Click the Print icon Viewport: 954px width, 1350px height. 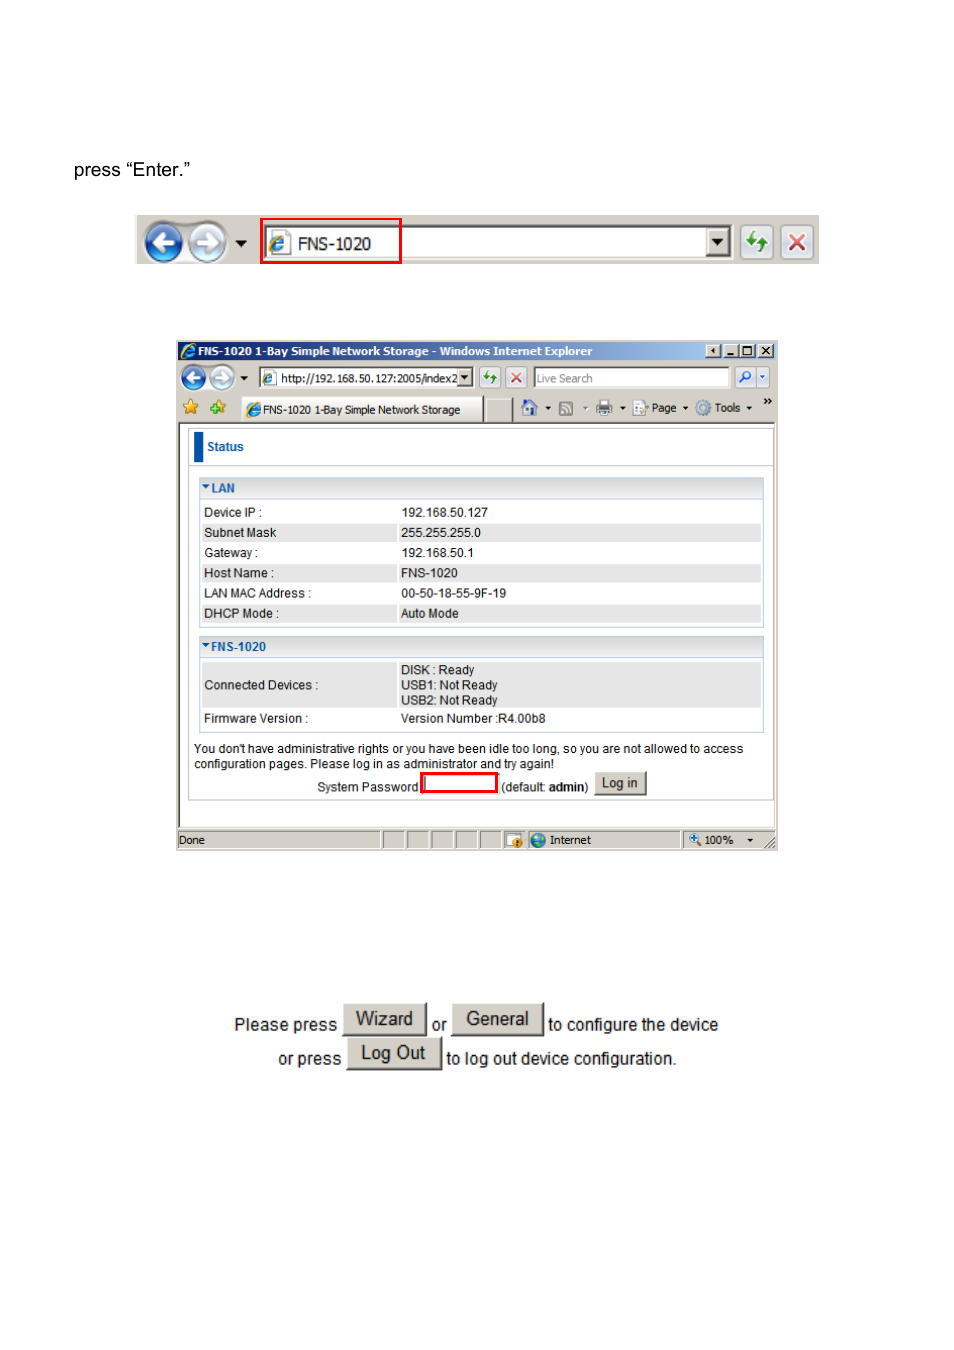coord(604,408)
